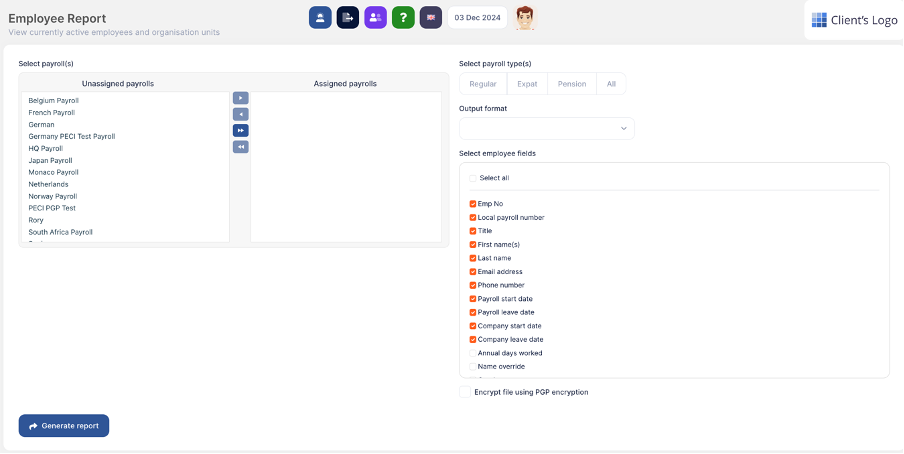Select the Pension payroll type

tap(572, 84)
